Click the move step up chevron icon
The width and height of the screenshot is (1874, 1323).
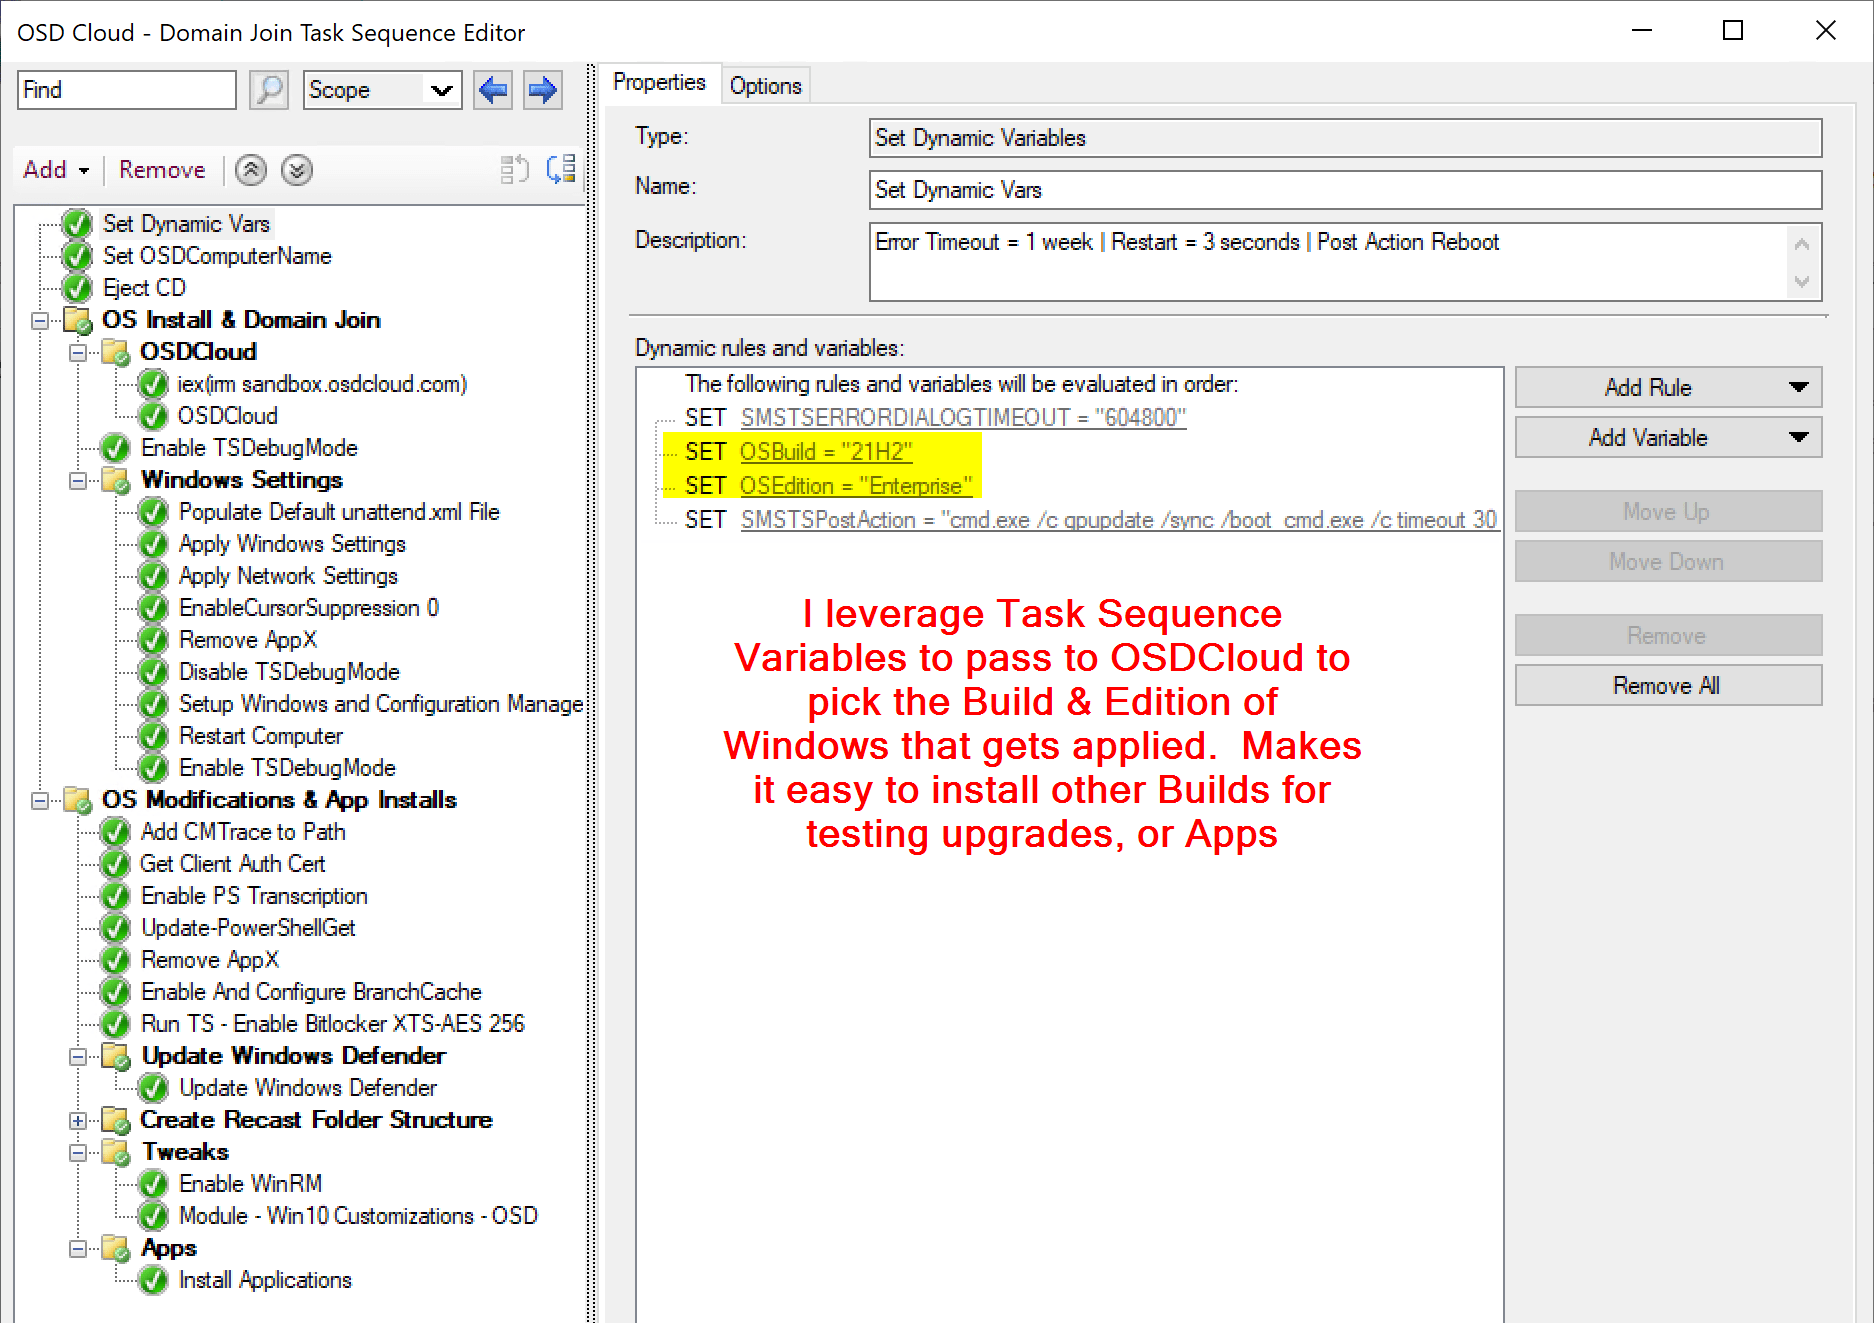tap(251, 170)
